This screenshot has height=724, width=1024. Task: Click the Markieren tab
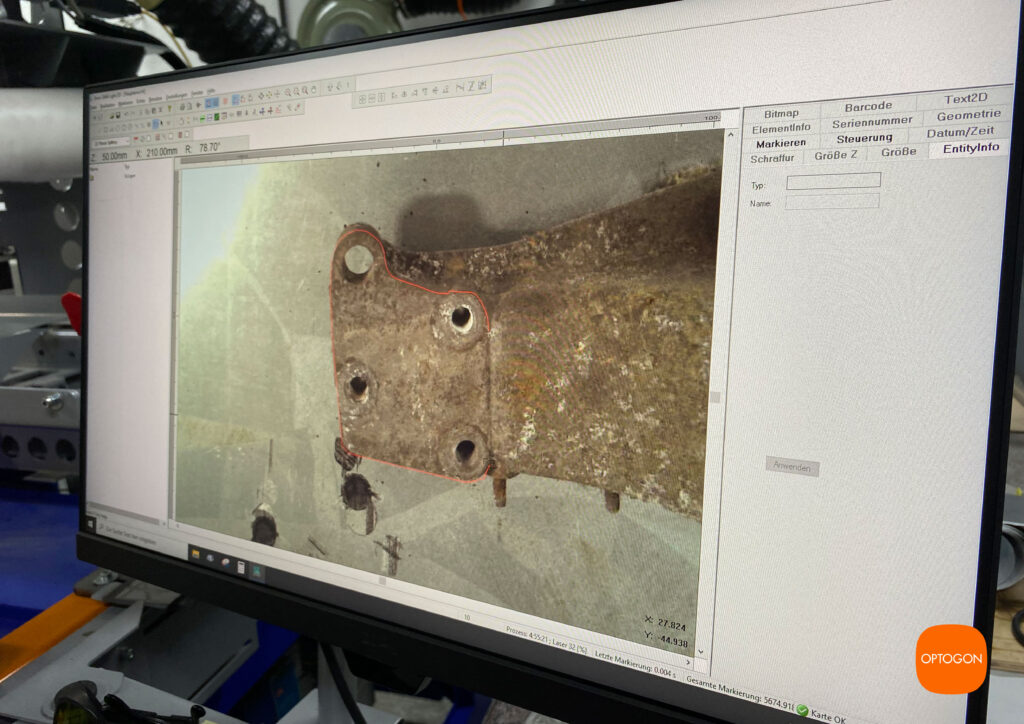pyautogui.click(x=780, y=143)
